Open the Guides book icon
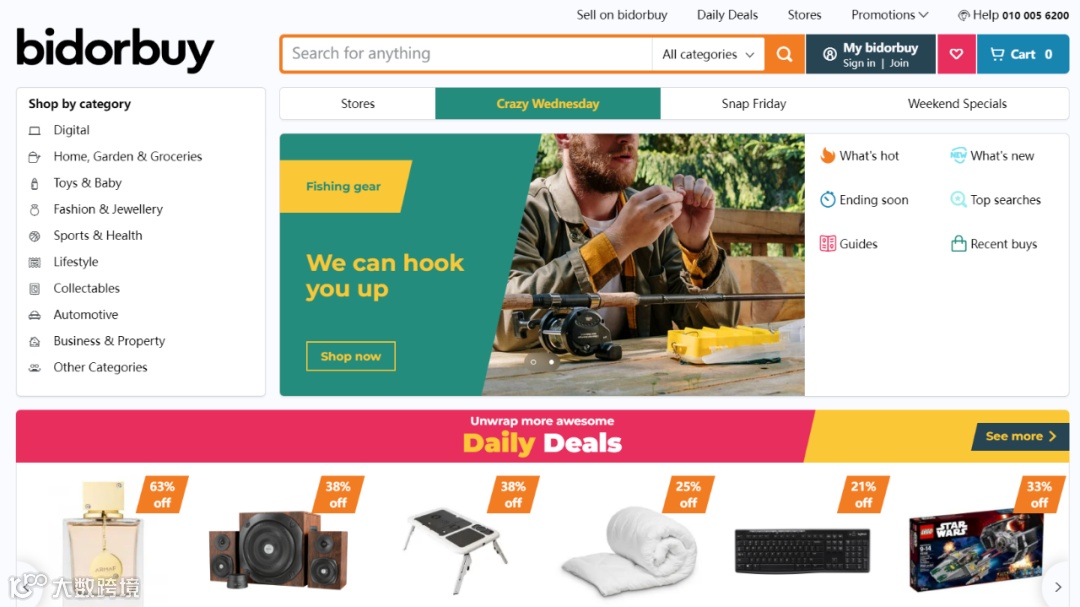1080x607 pixels. (x=827, y=243)
